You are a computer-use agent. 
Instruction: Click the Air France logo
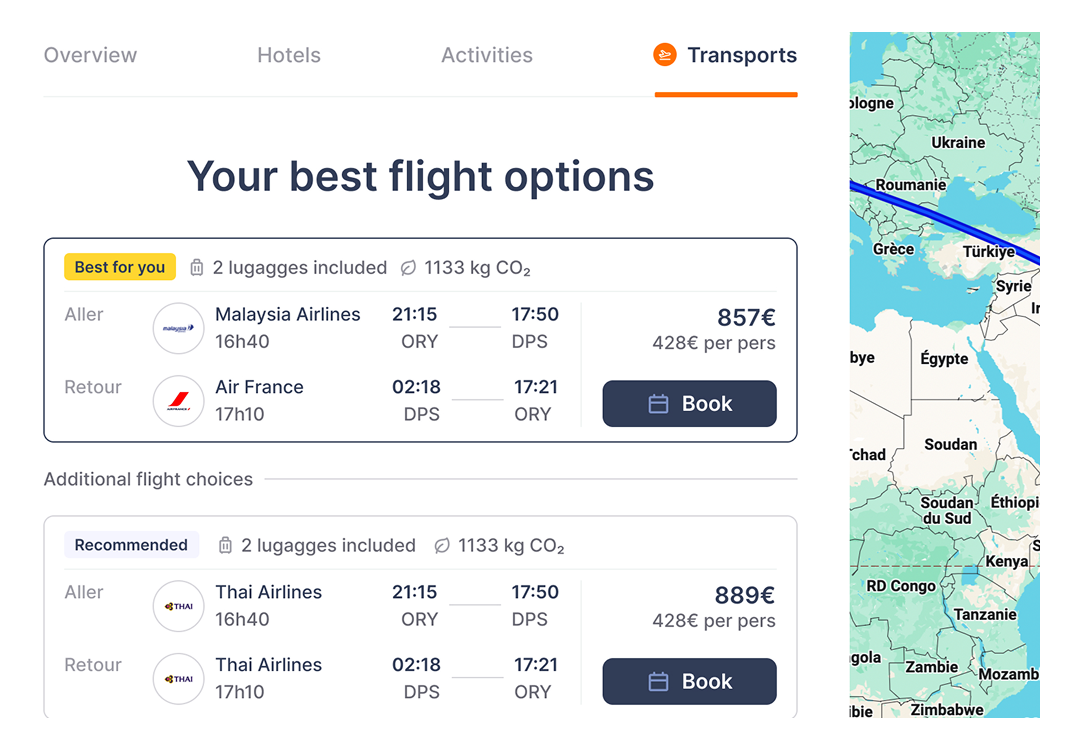(178, 401)
